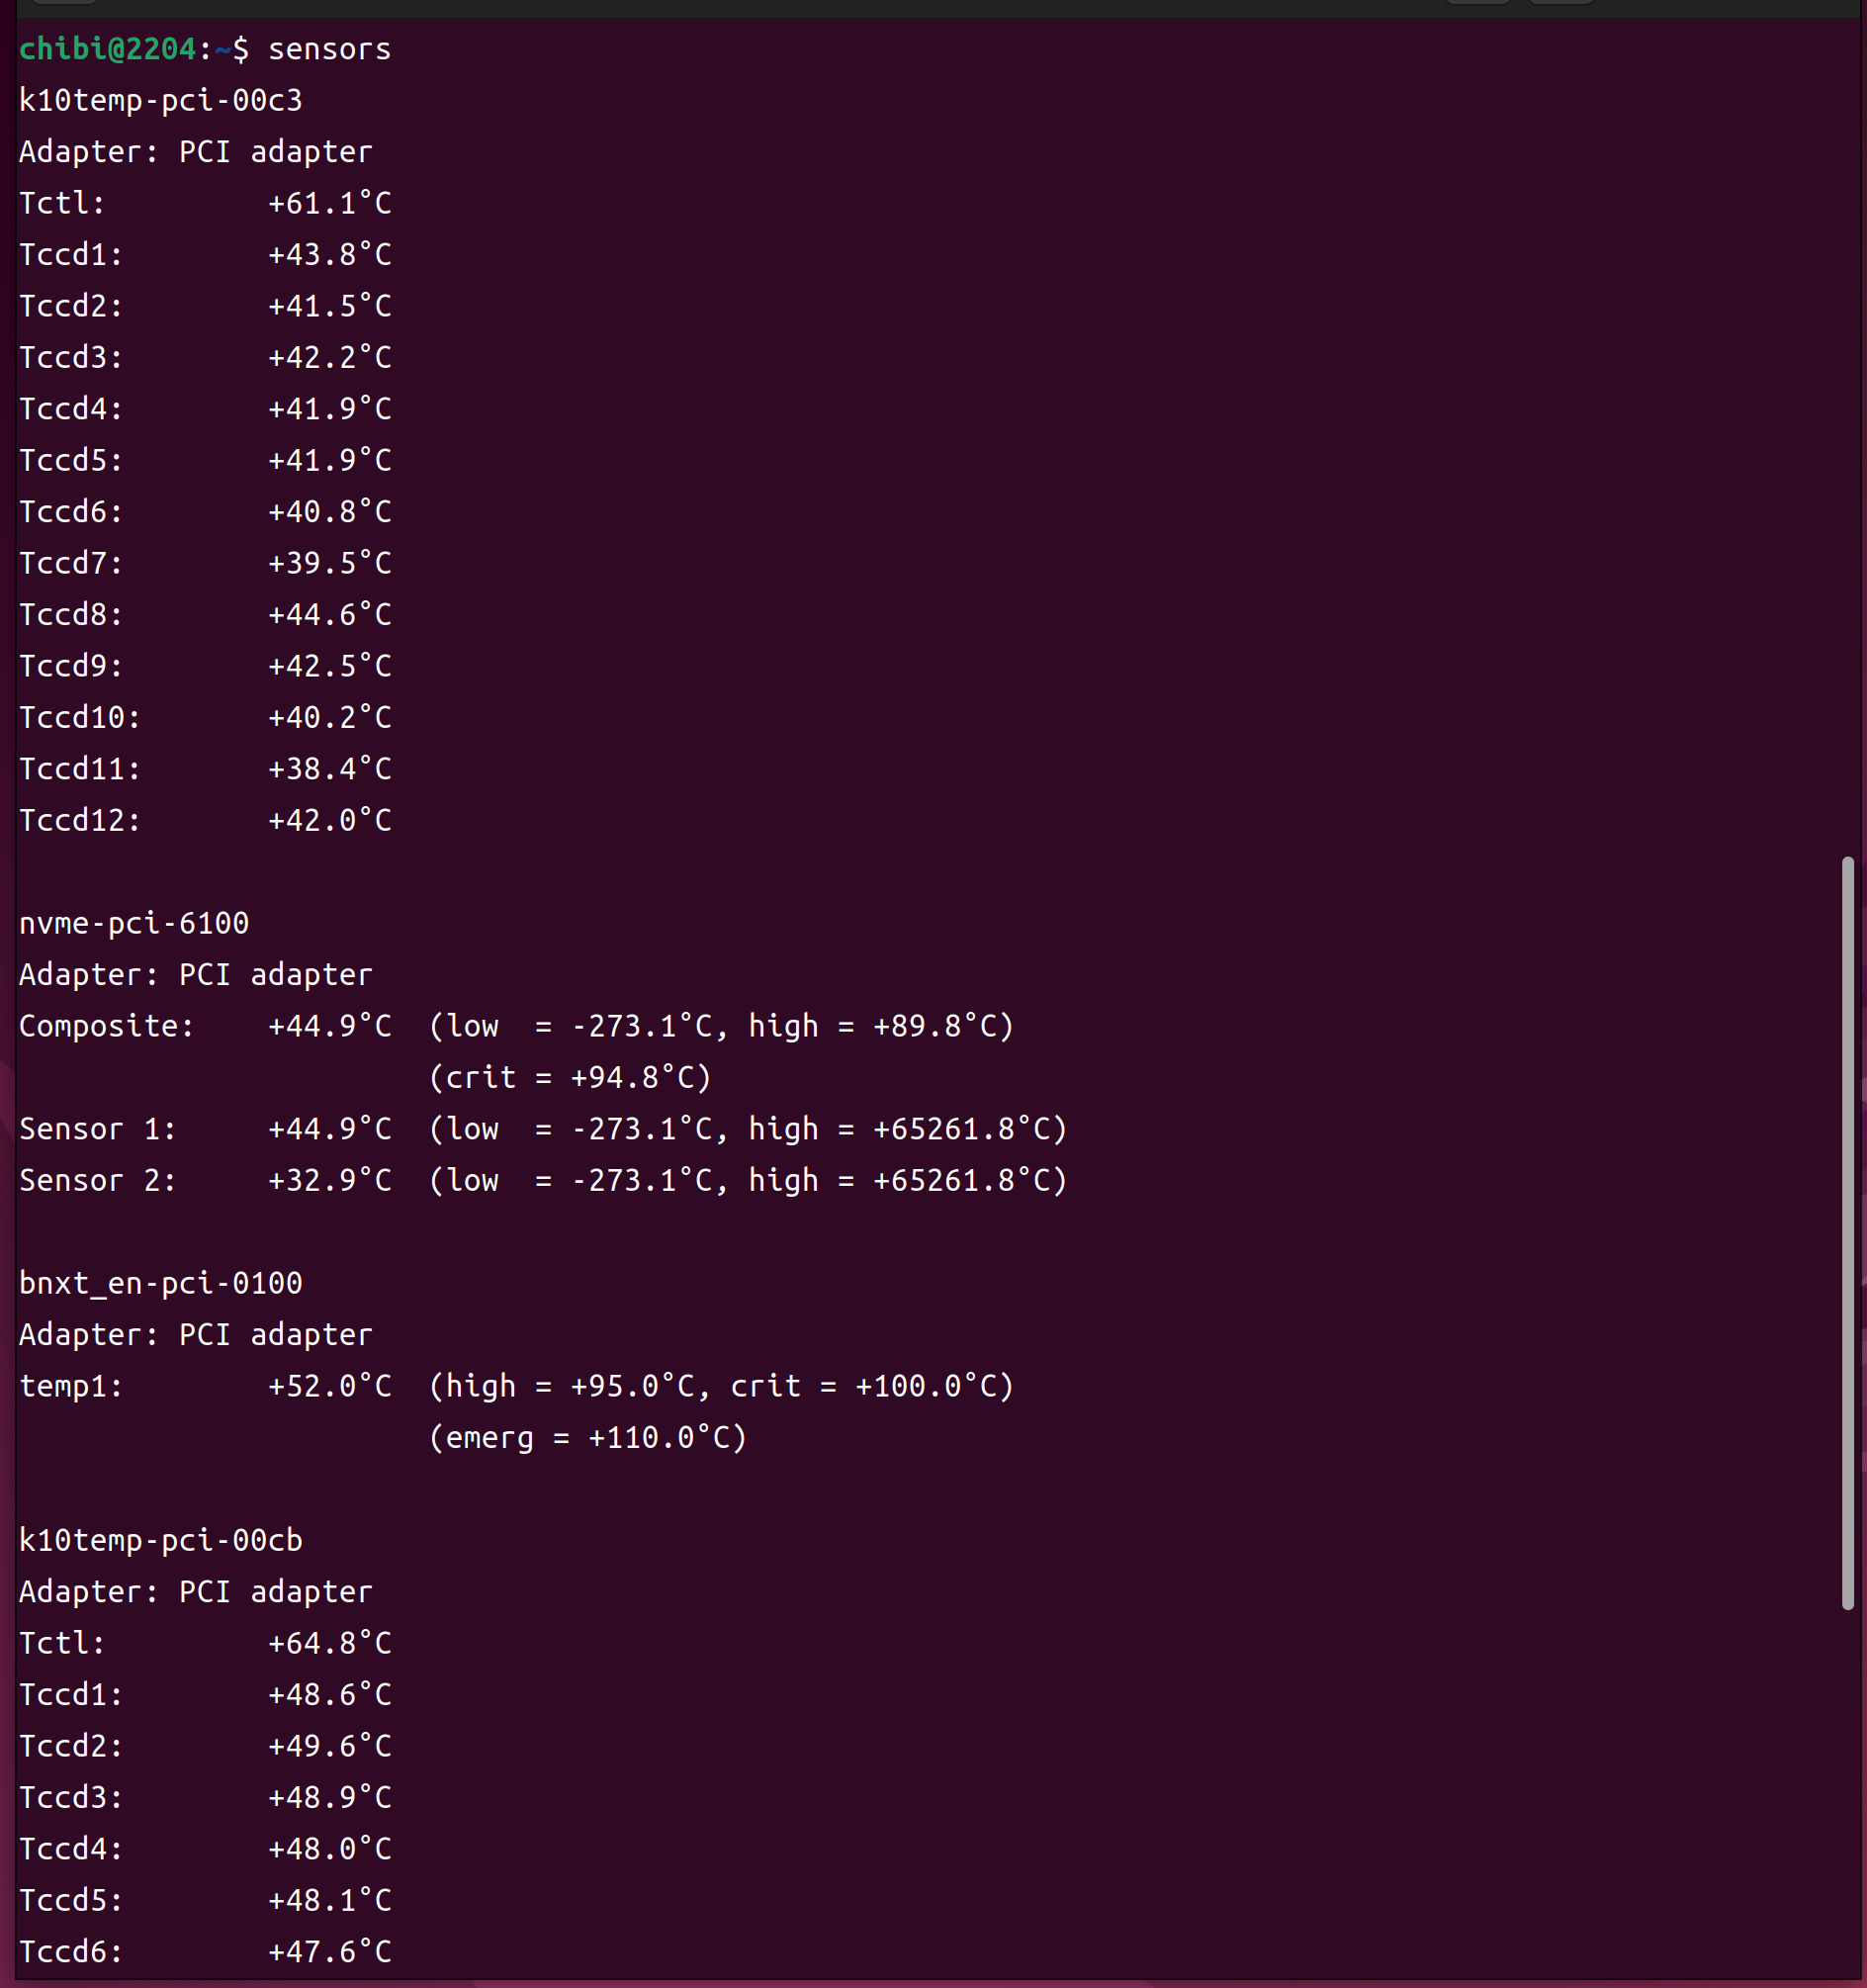Click the k10temp-pci-00cb device header
1867x1988 pixels.
(160, 1540)
